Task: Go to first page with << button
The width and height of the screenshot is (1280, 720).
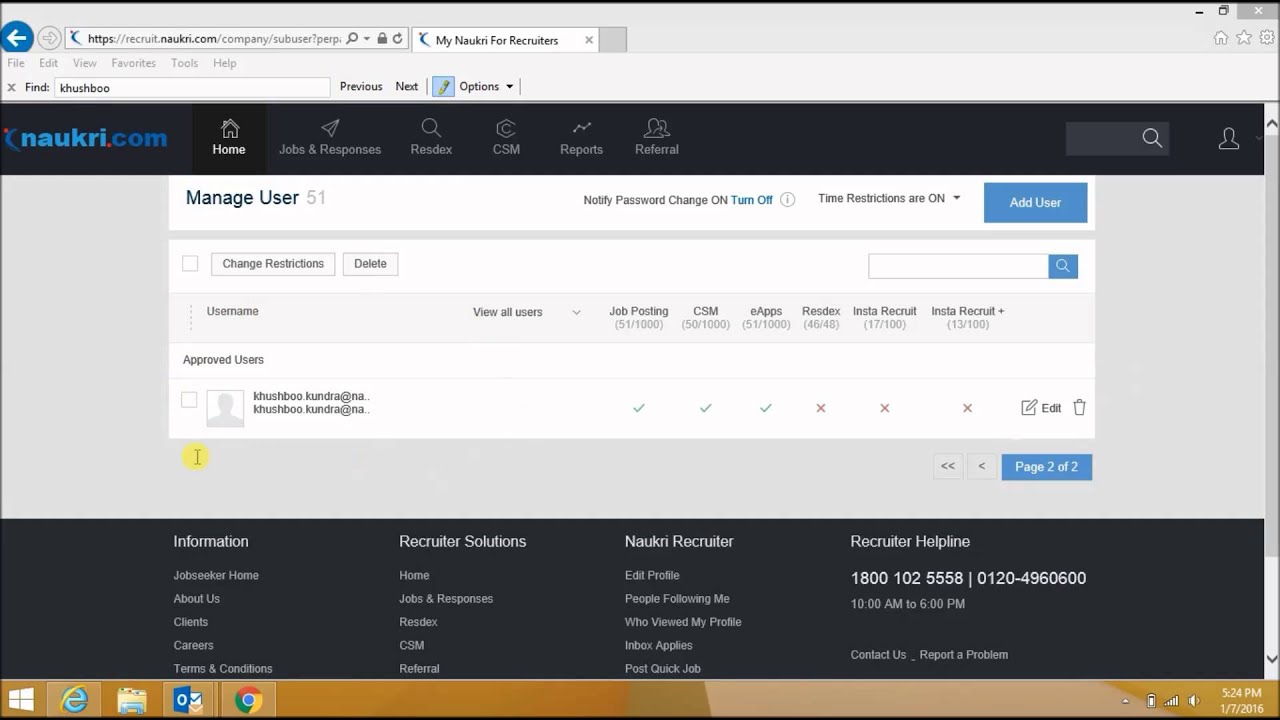Action: coord(948,466)
